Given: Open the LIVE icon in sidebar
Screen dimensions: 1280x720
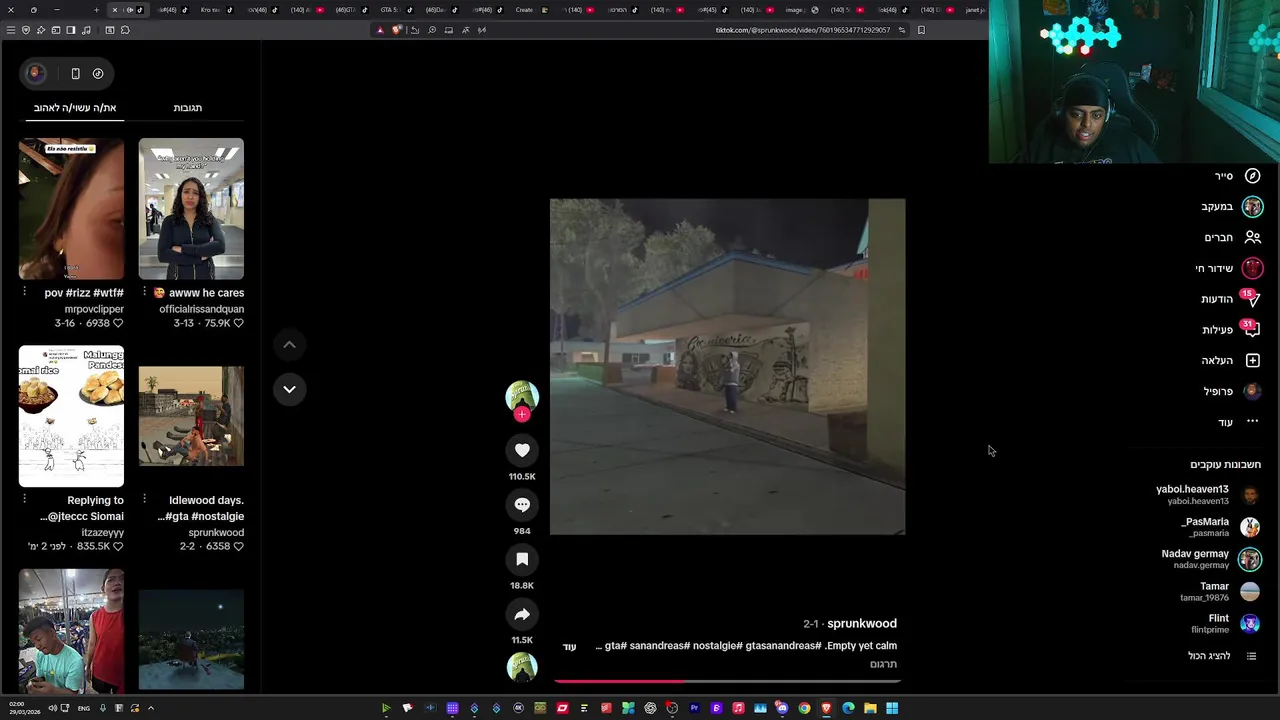Looking at the screenshot, I should click(x=1252, y=268).
